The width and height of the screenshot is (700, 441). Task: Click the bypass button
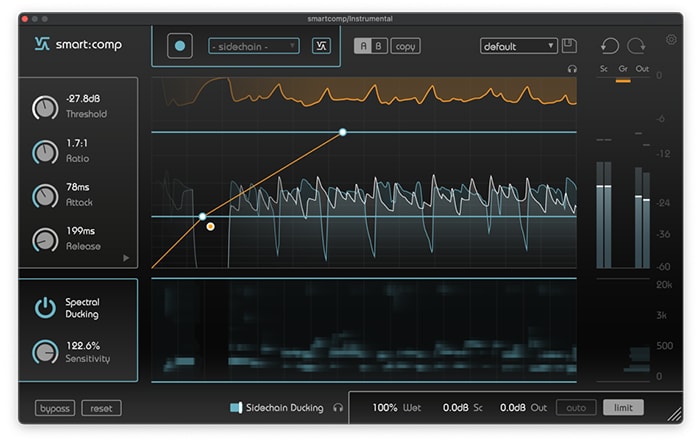(55, 408)
